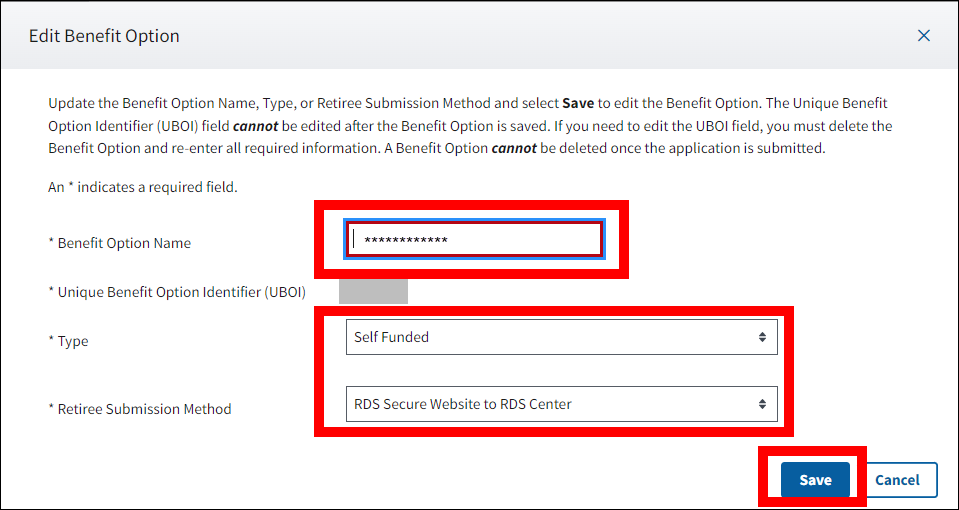The image size is (959, 510).
Task: Open the Type dropdown showing Self Funded
Action: [560, 337]
